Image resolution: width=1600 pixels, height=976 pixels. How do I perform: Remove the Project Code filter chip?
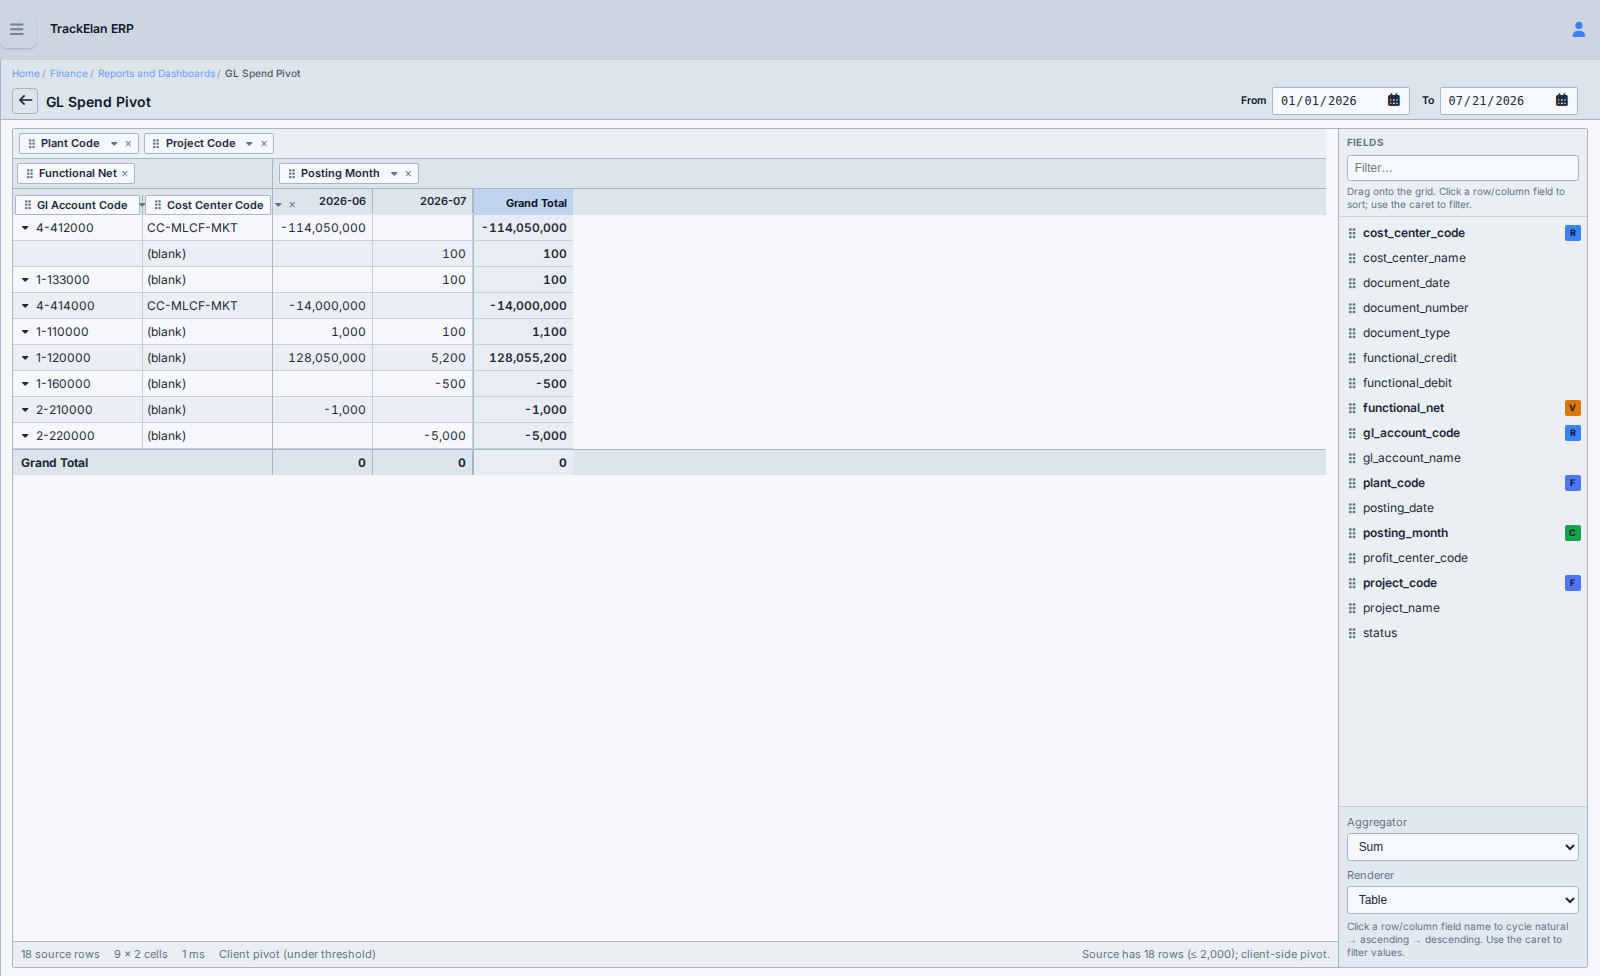(x=264, y=144)
